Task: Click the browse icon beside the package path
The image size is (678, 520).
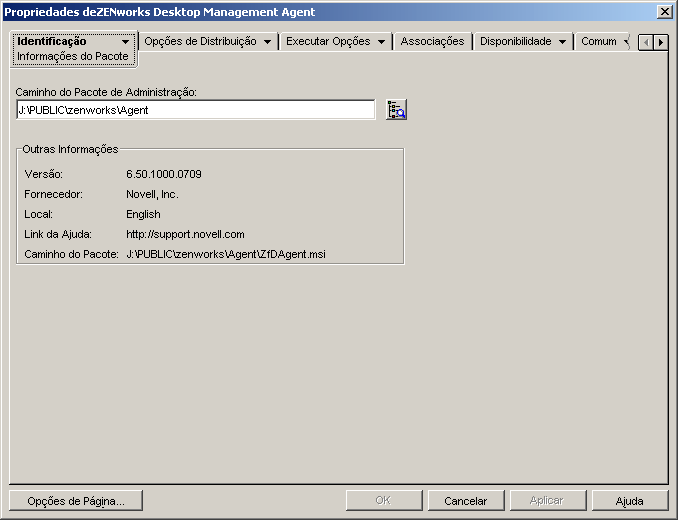Action: point(396,110)
